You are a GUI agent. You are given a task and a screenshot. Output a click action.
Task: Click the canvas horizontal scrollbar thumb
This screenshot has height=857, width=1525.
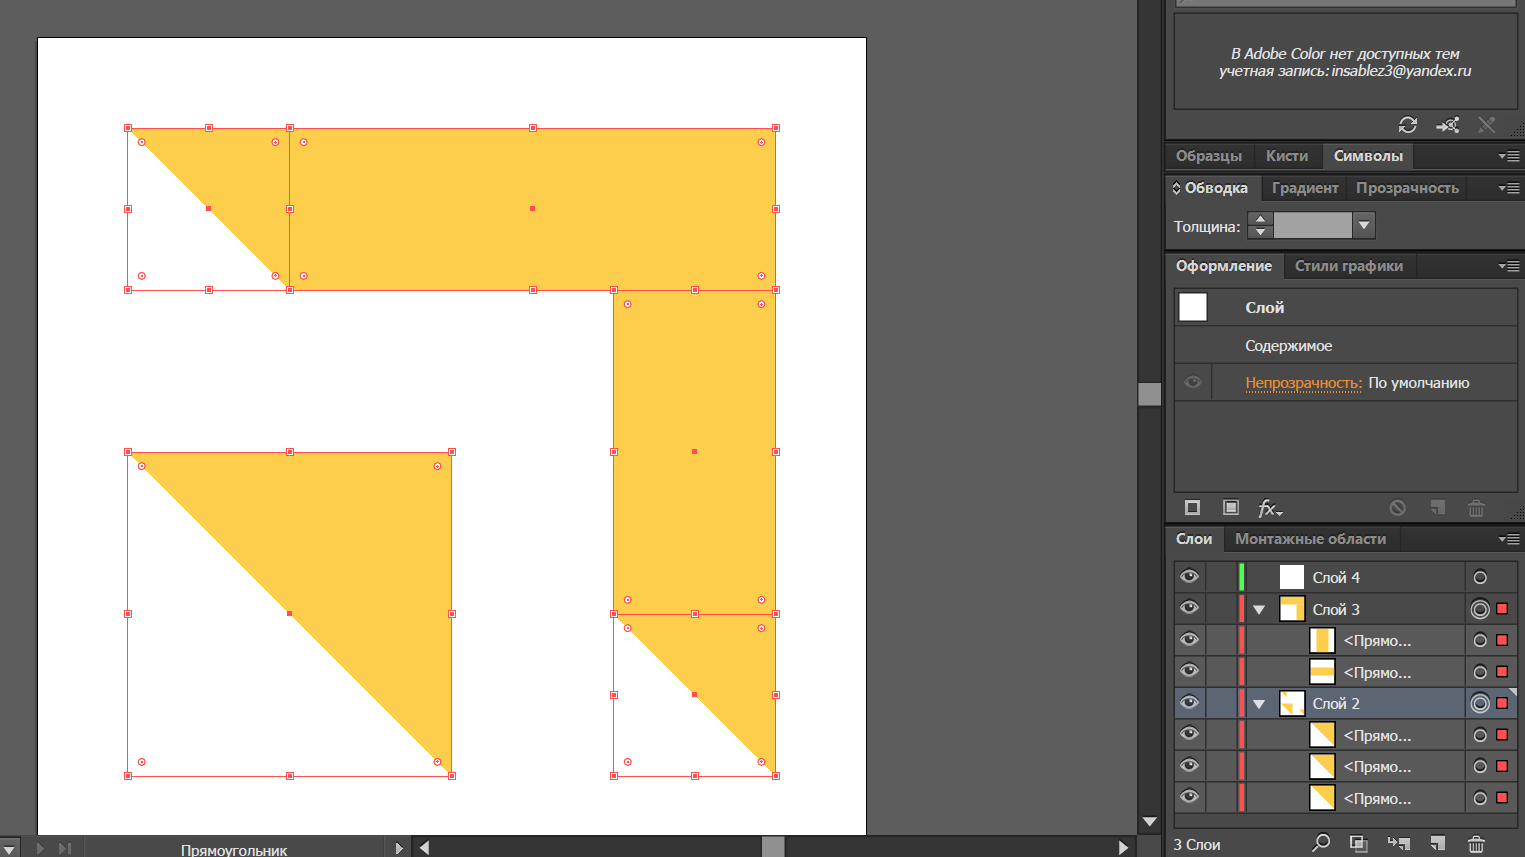click(x=773, y=848)
